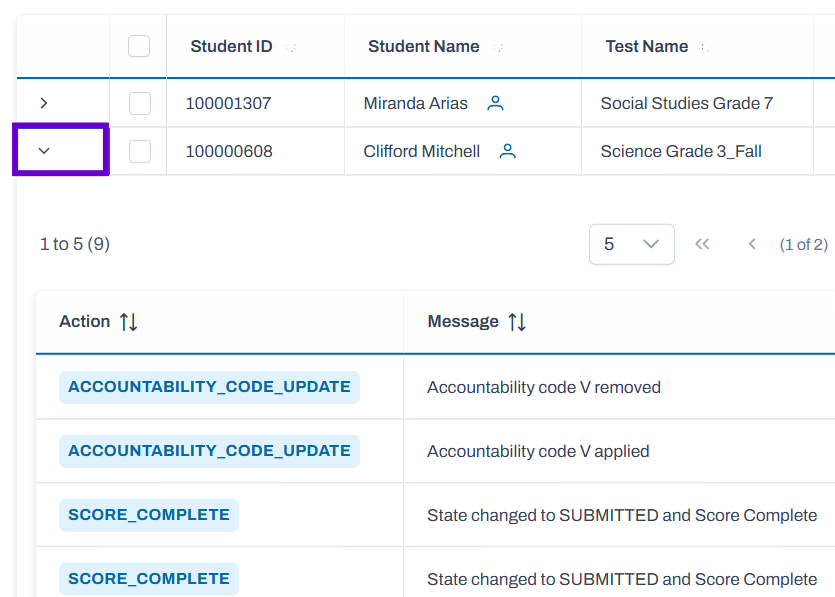Viewport: 835px width, 597px height.
Task: Click the '1 to 5 (9)' record count
Action: [x=75, y=244]
